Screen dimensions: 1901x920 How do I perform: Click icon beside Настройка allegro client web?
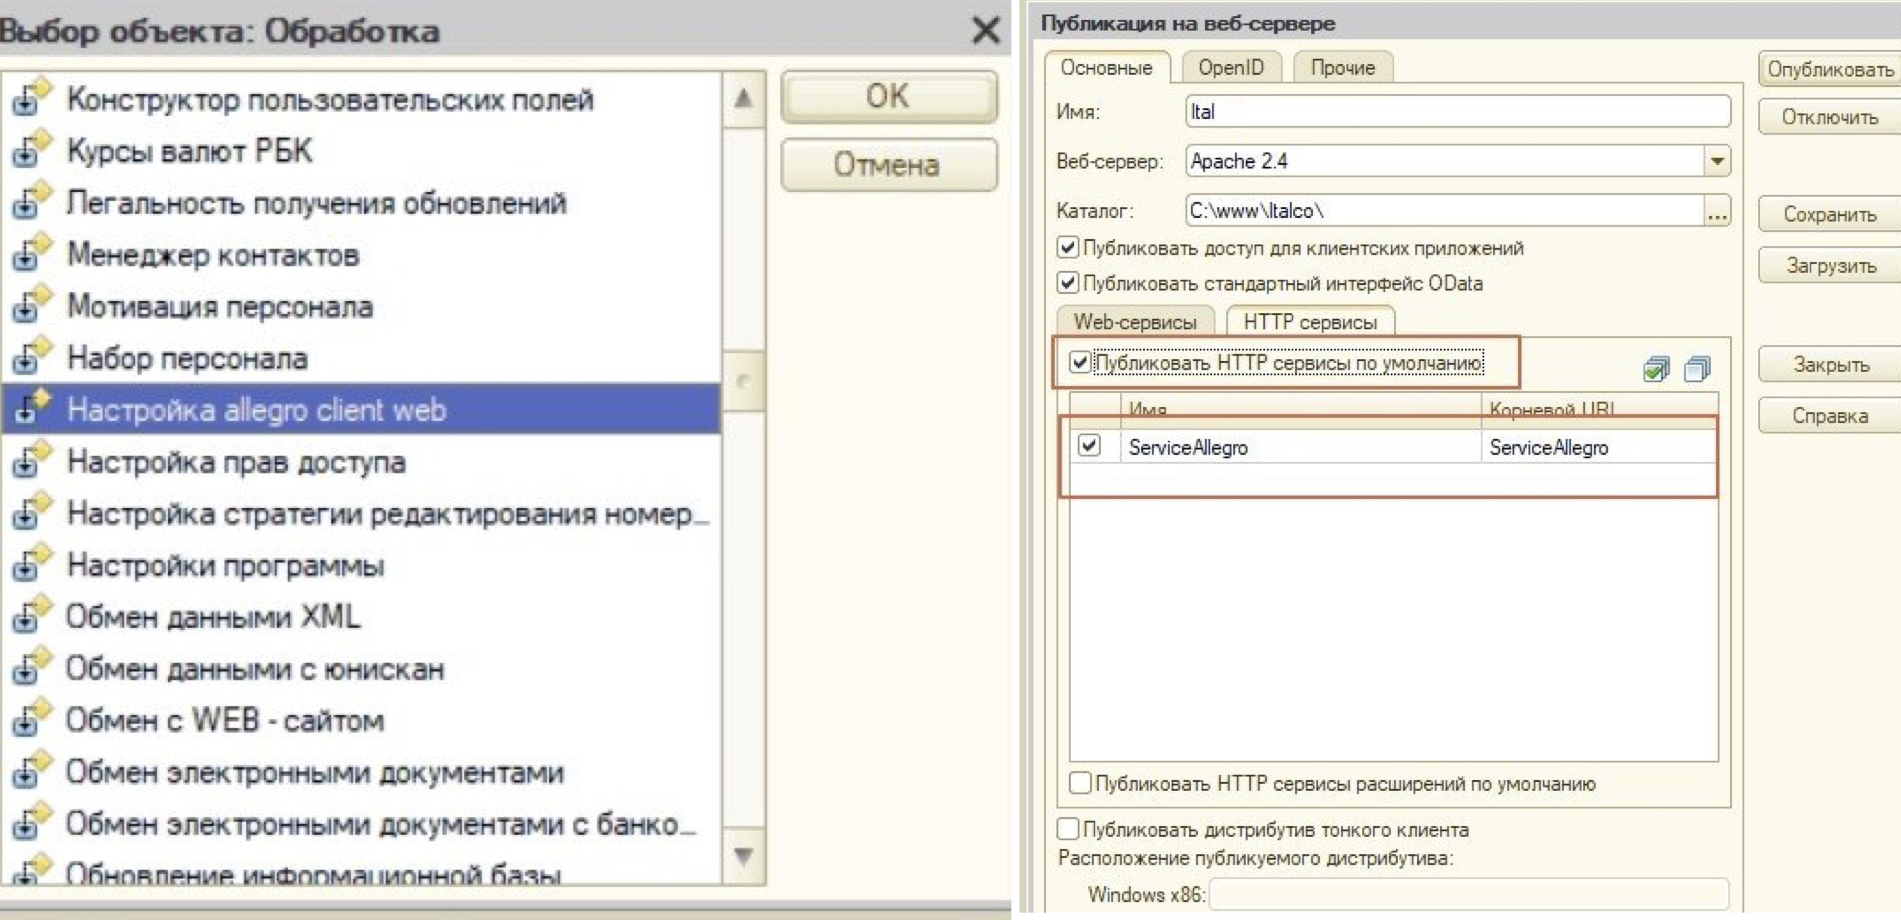tap(31, 408)
